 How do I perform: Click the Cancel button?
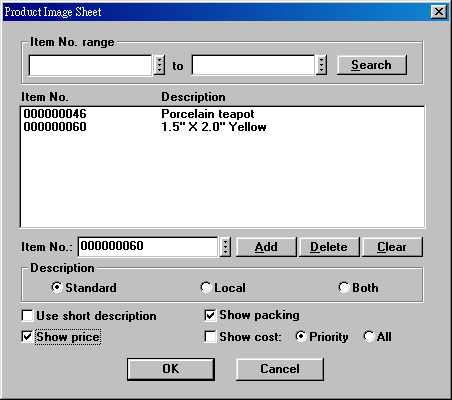point(280,369)
